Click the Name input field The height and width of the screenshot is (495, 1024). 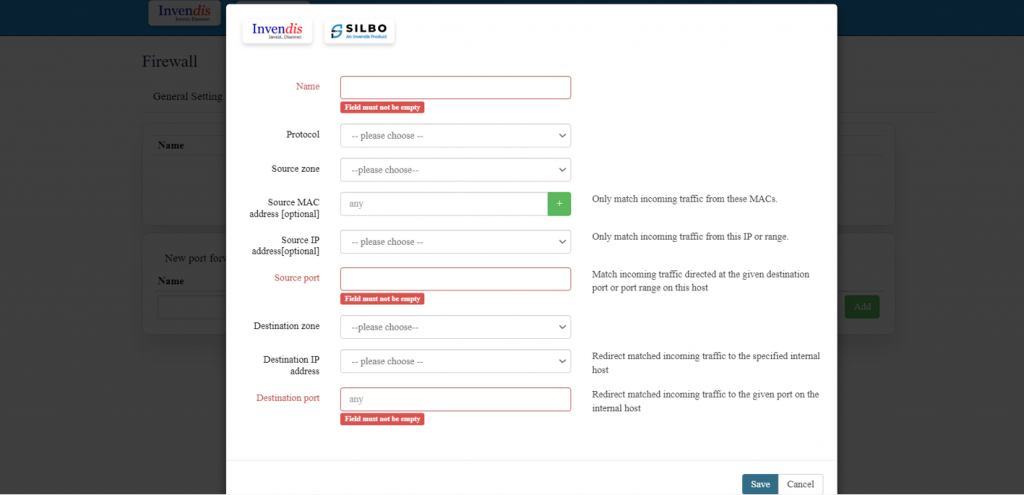coord(455,88)
